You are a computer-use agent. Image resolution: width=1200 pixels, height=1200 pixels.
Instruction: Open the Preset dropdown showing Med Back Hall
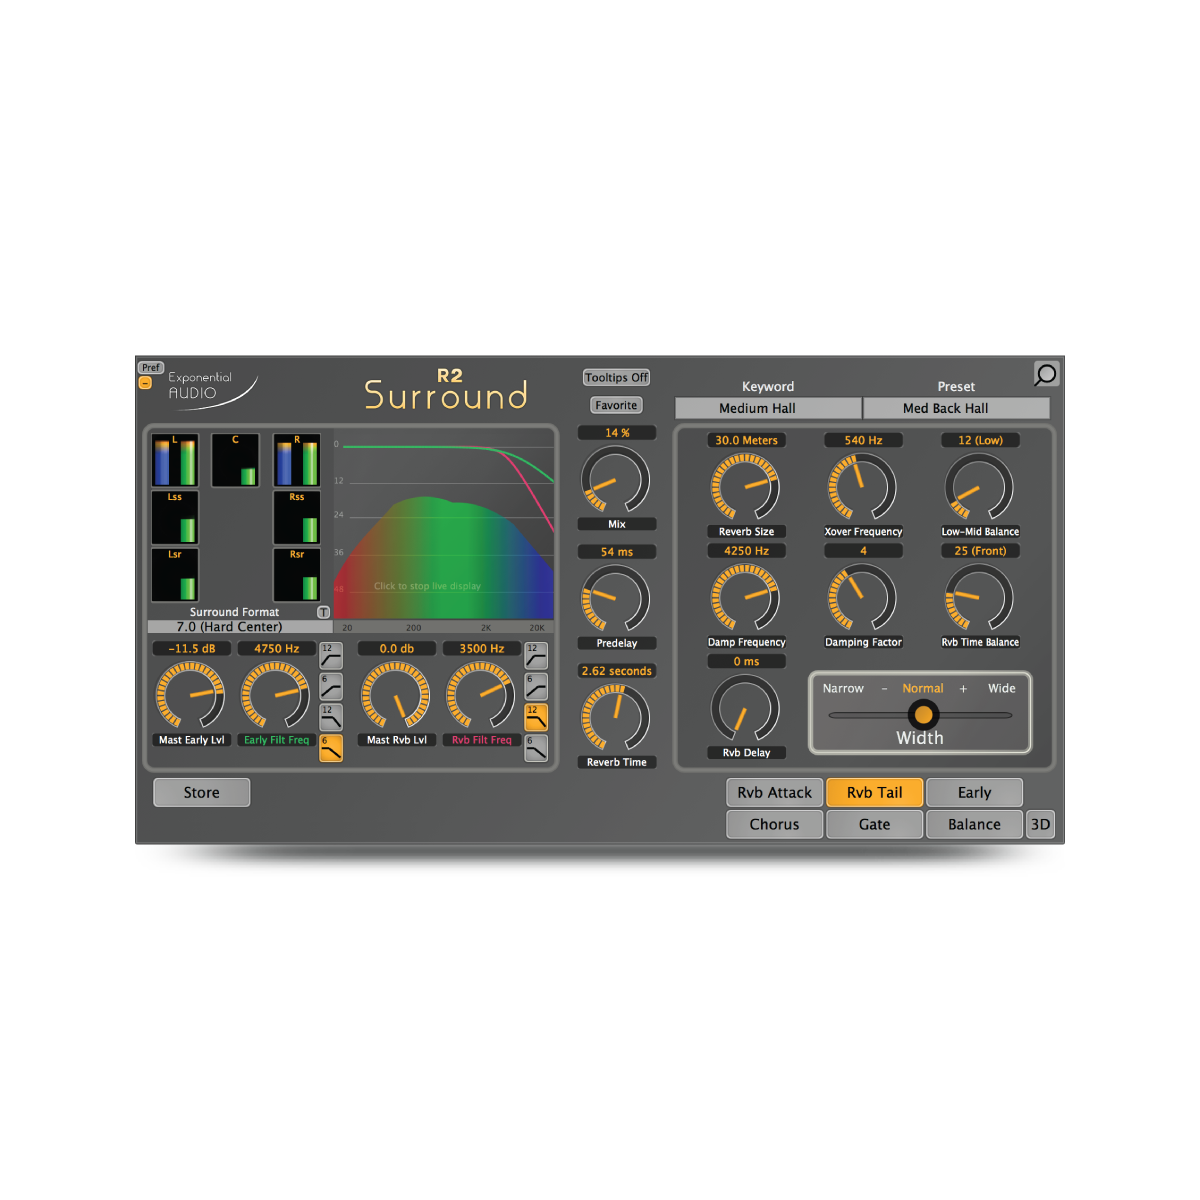pyautogui.click(x=955, y=408)
